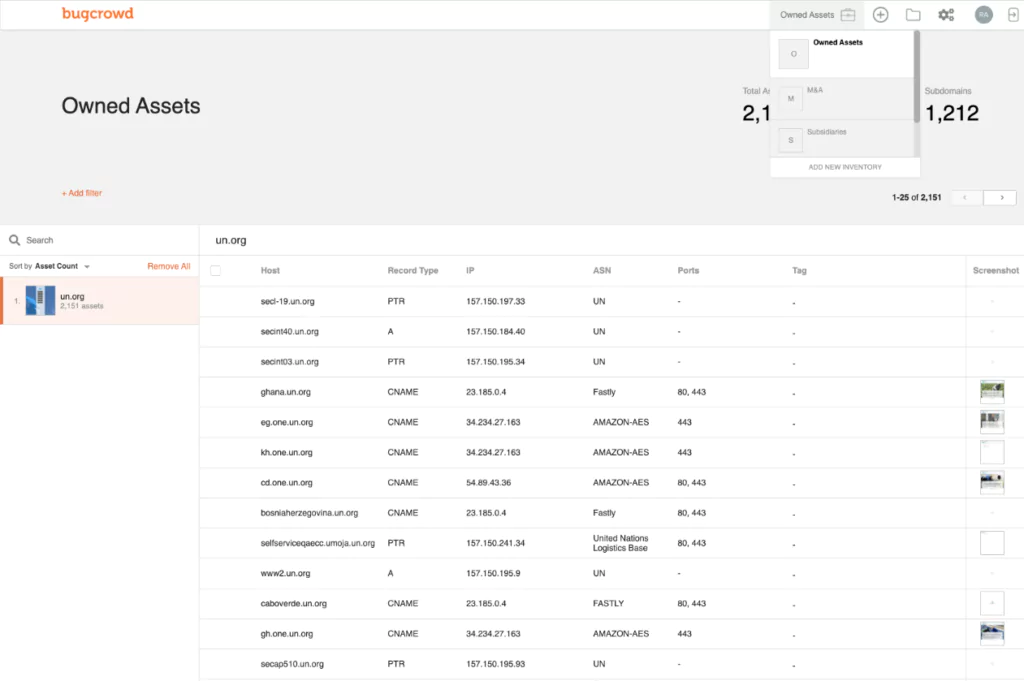Open the folder icon in top bar
The height and width of the screenshot is (681, 1024).
pyautogui.click(x=913, y=14)
